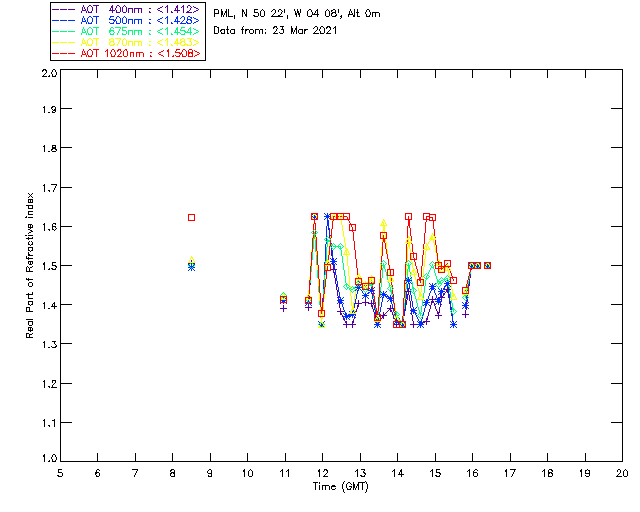Click the AOT 400nm purple legend entry
640x512 pixels.
126,9
